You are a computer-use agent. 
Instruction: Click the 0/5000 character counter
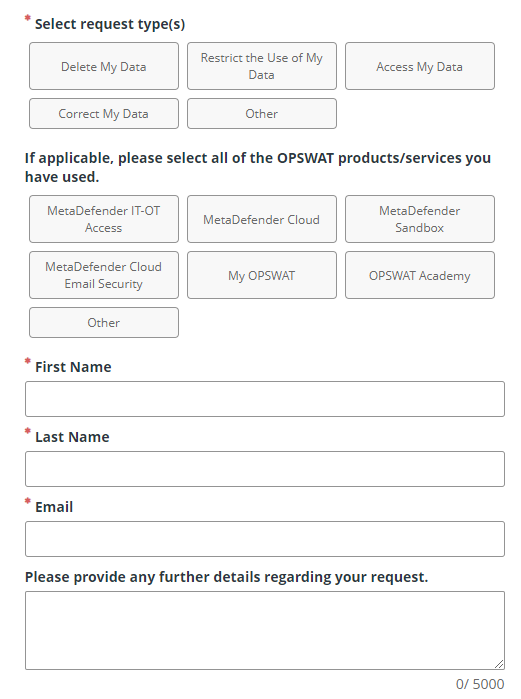click(480, 684)
